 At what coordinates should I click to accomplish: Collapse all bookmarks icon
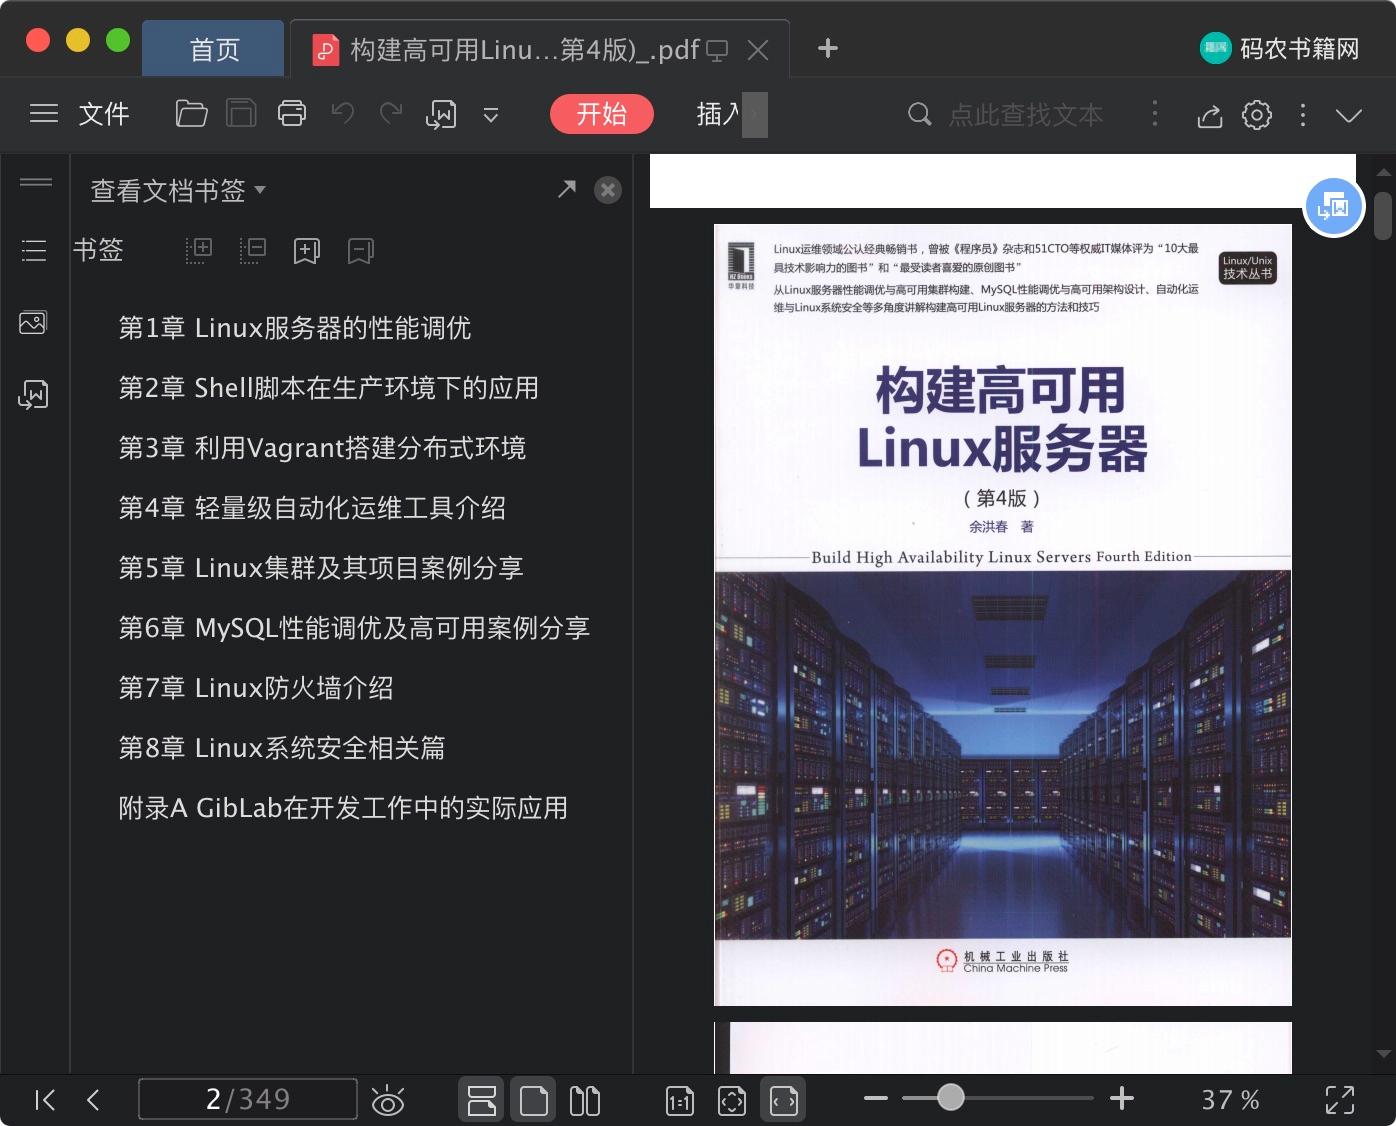coord(253,250)
